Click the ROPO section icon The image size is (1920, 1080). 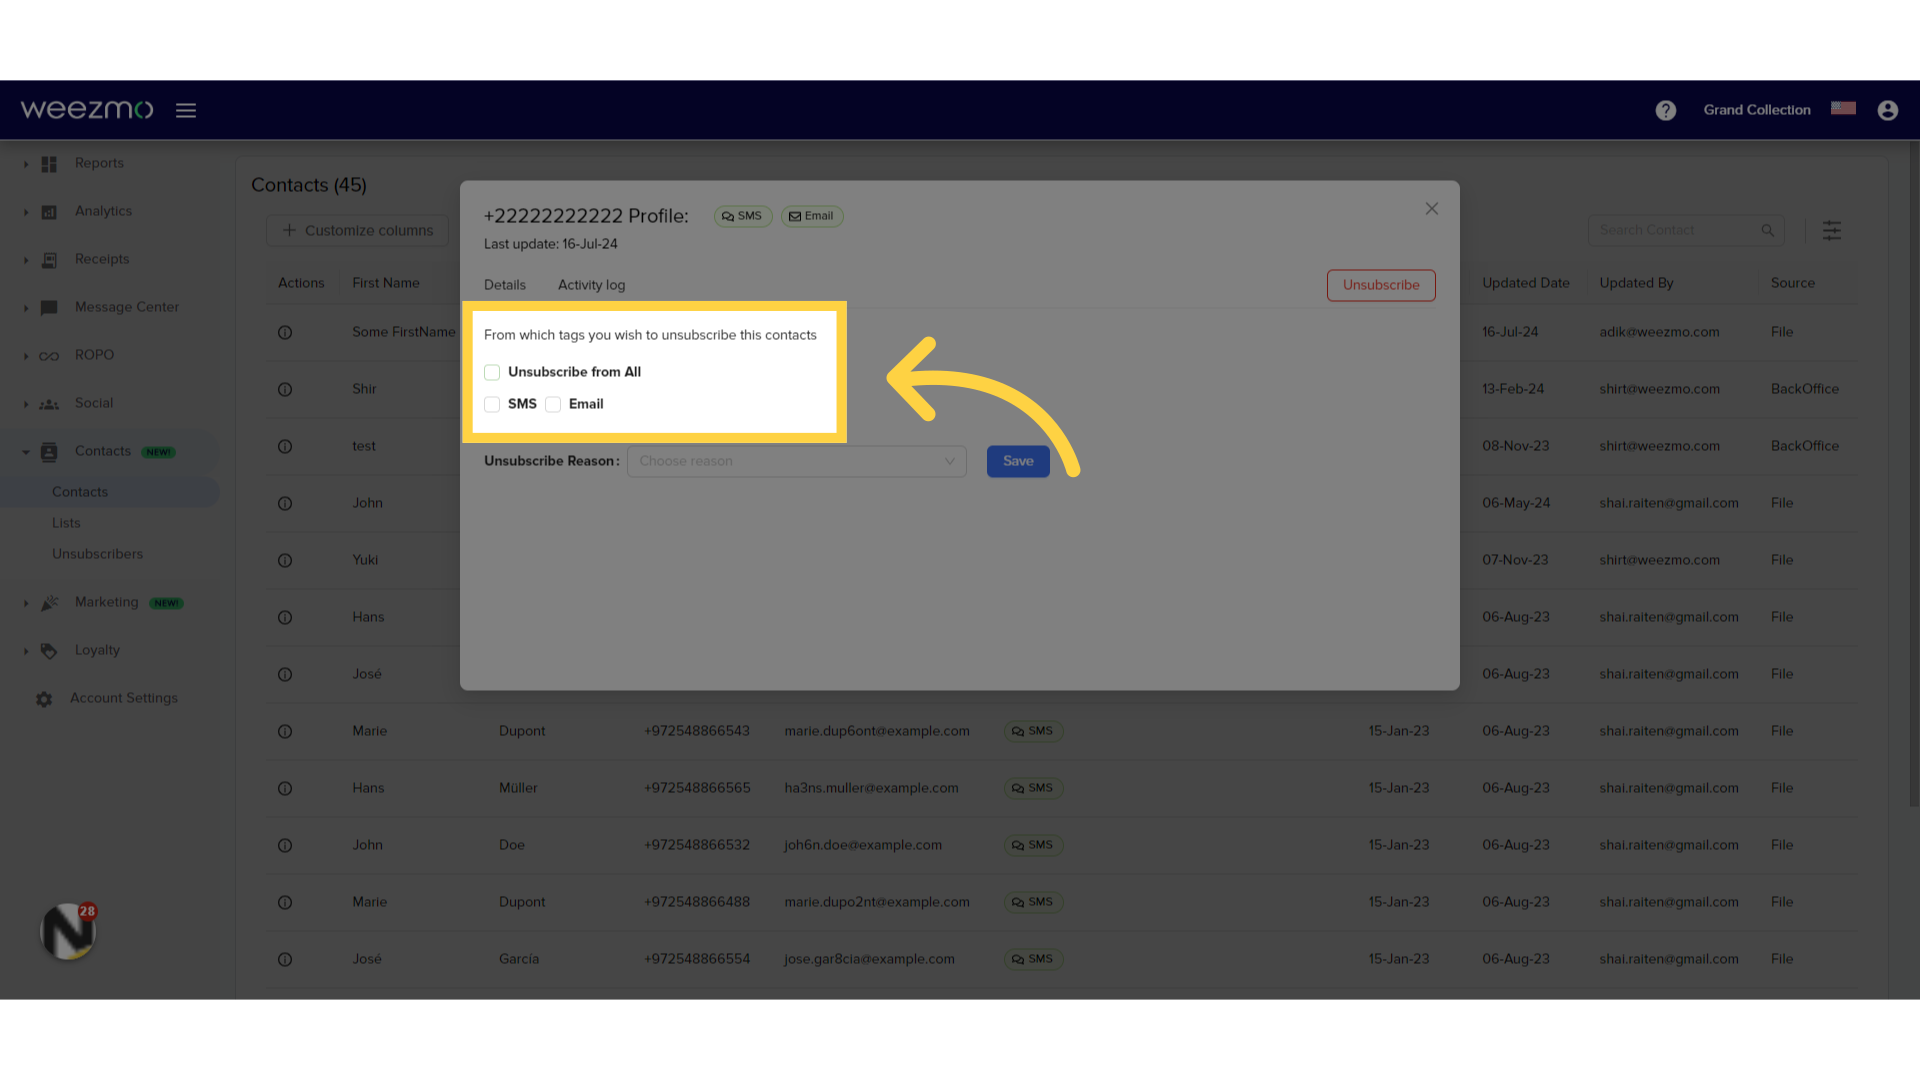[49, 355]
